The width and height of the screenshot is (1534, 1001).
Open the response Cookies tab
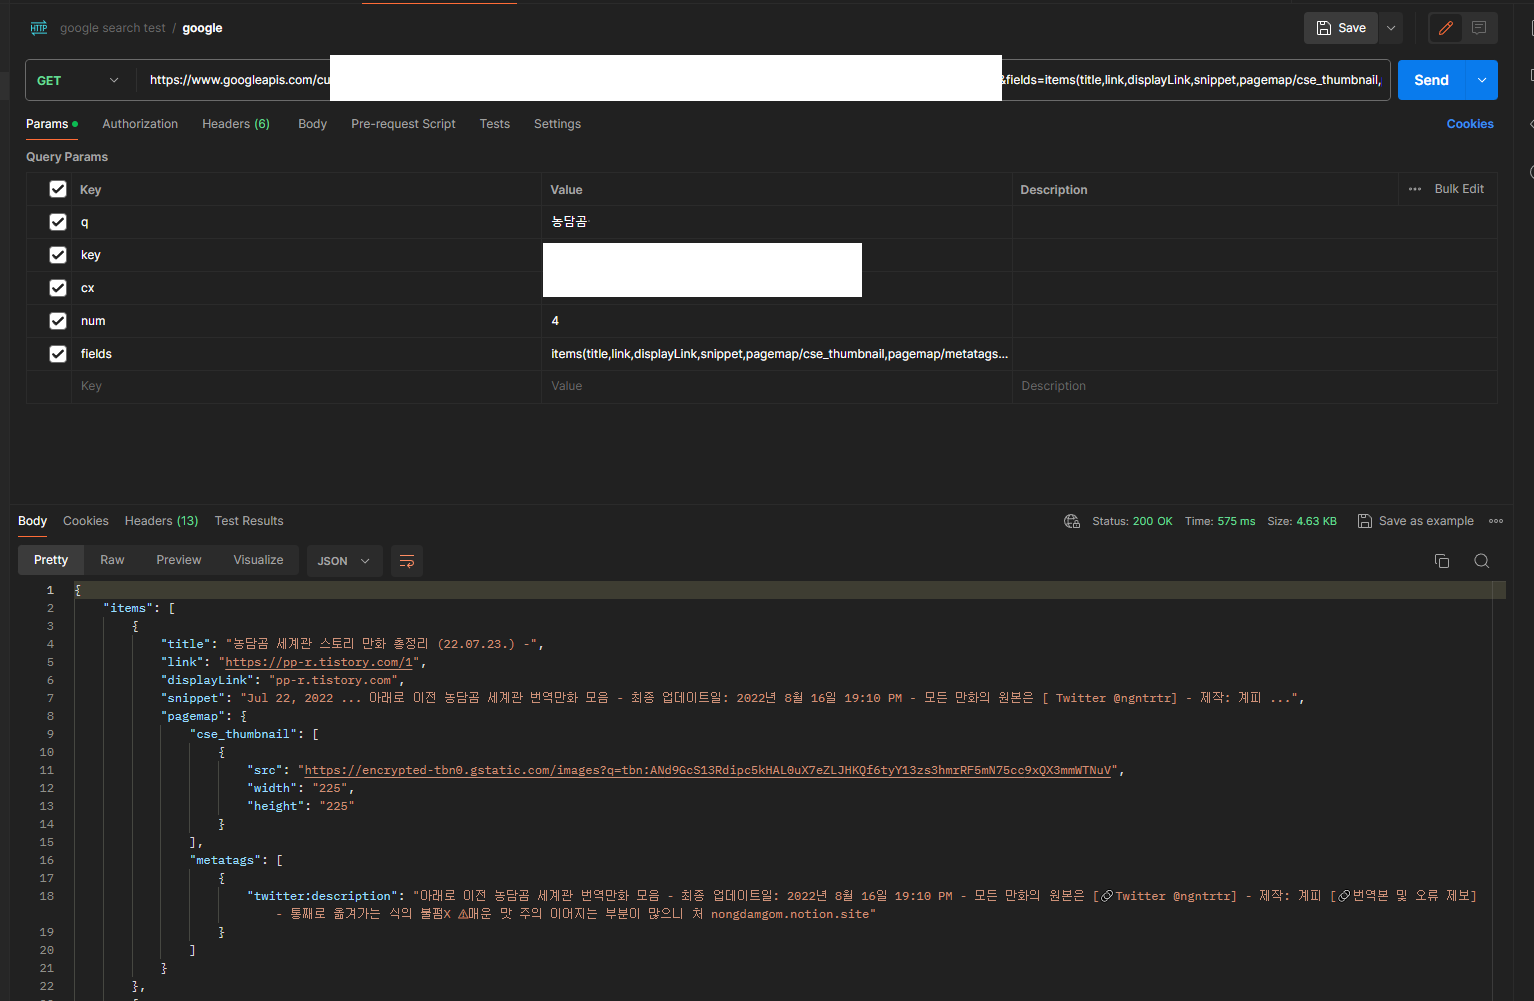[x=86, y=521]
